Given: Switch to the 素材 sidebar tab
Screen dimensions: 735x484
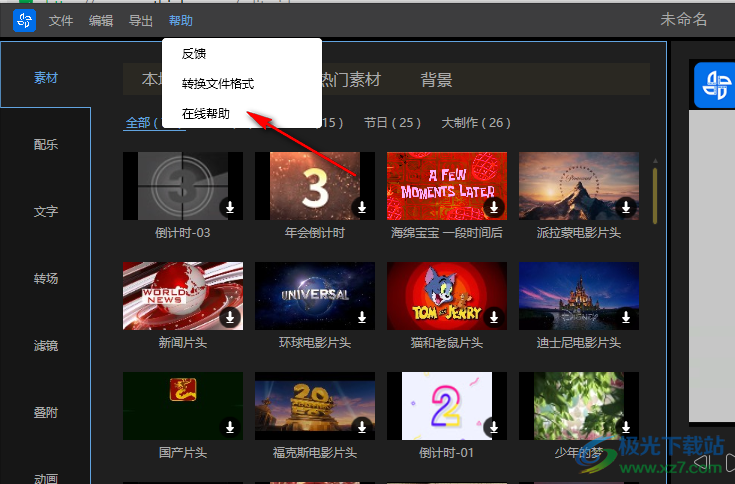Looking at the screenshot, I should 45,78.
